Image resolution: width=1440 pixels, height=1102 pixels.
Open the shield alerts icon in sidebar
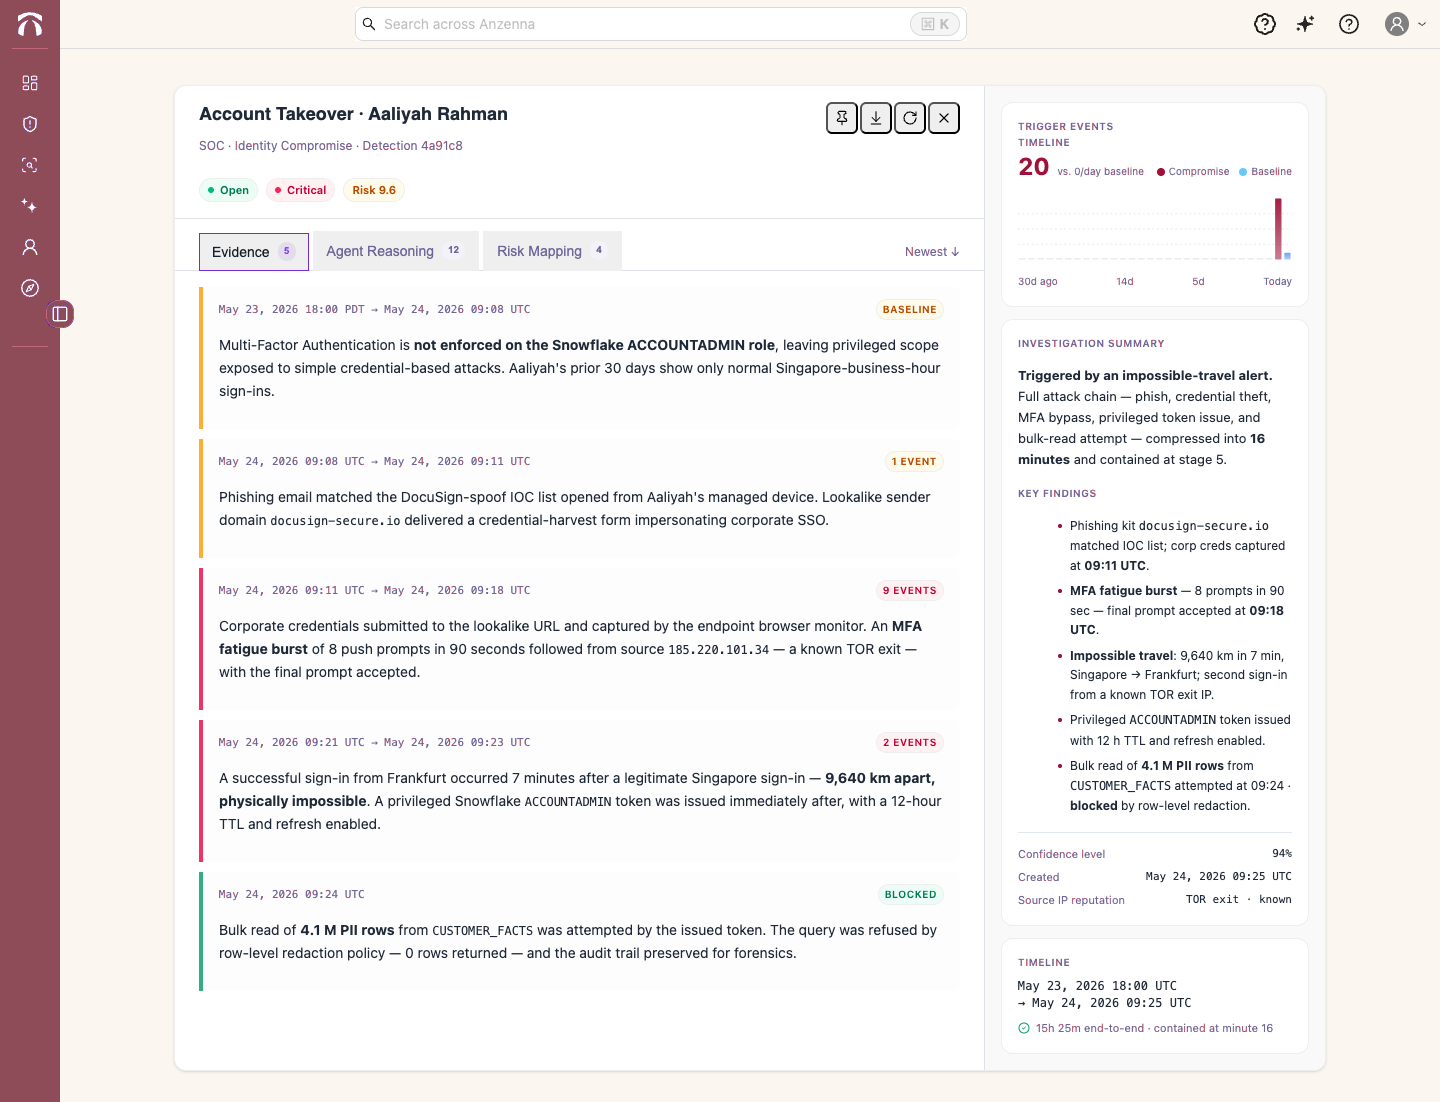[30, 124]
